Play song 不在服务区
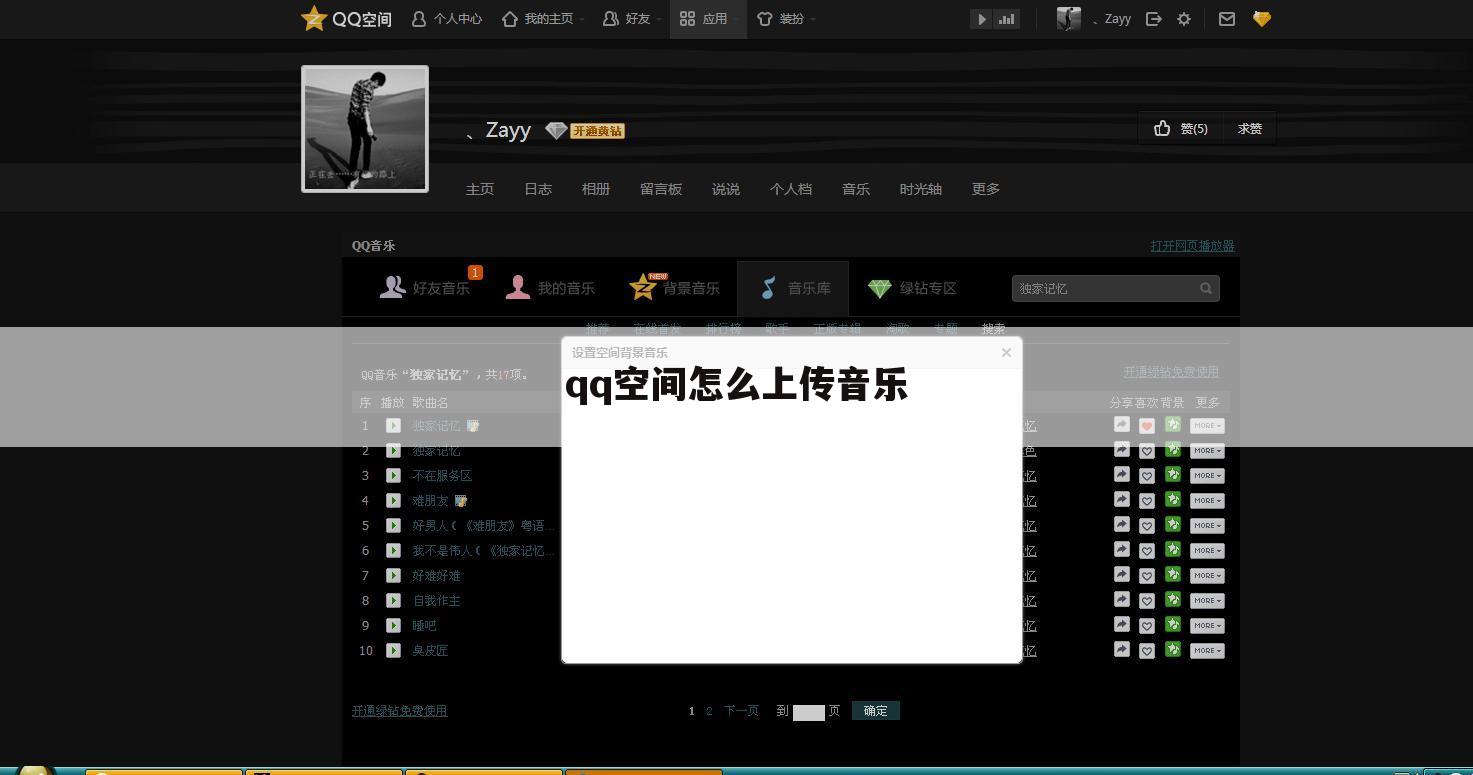 point(394,476)
